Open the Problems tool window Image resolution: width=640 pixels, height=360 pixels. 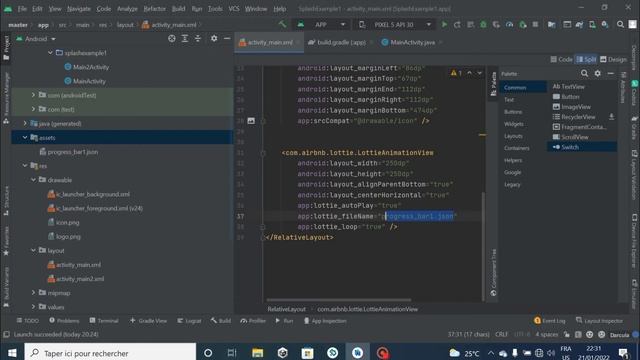point(64,321)
